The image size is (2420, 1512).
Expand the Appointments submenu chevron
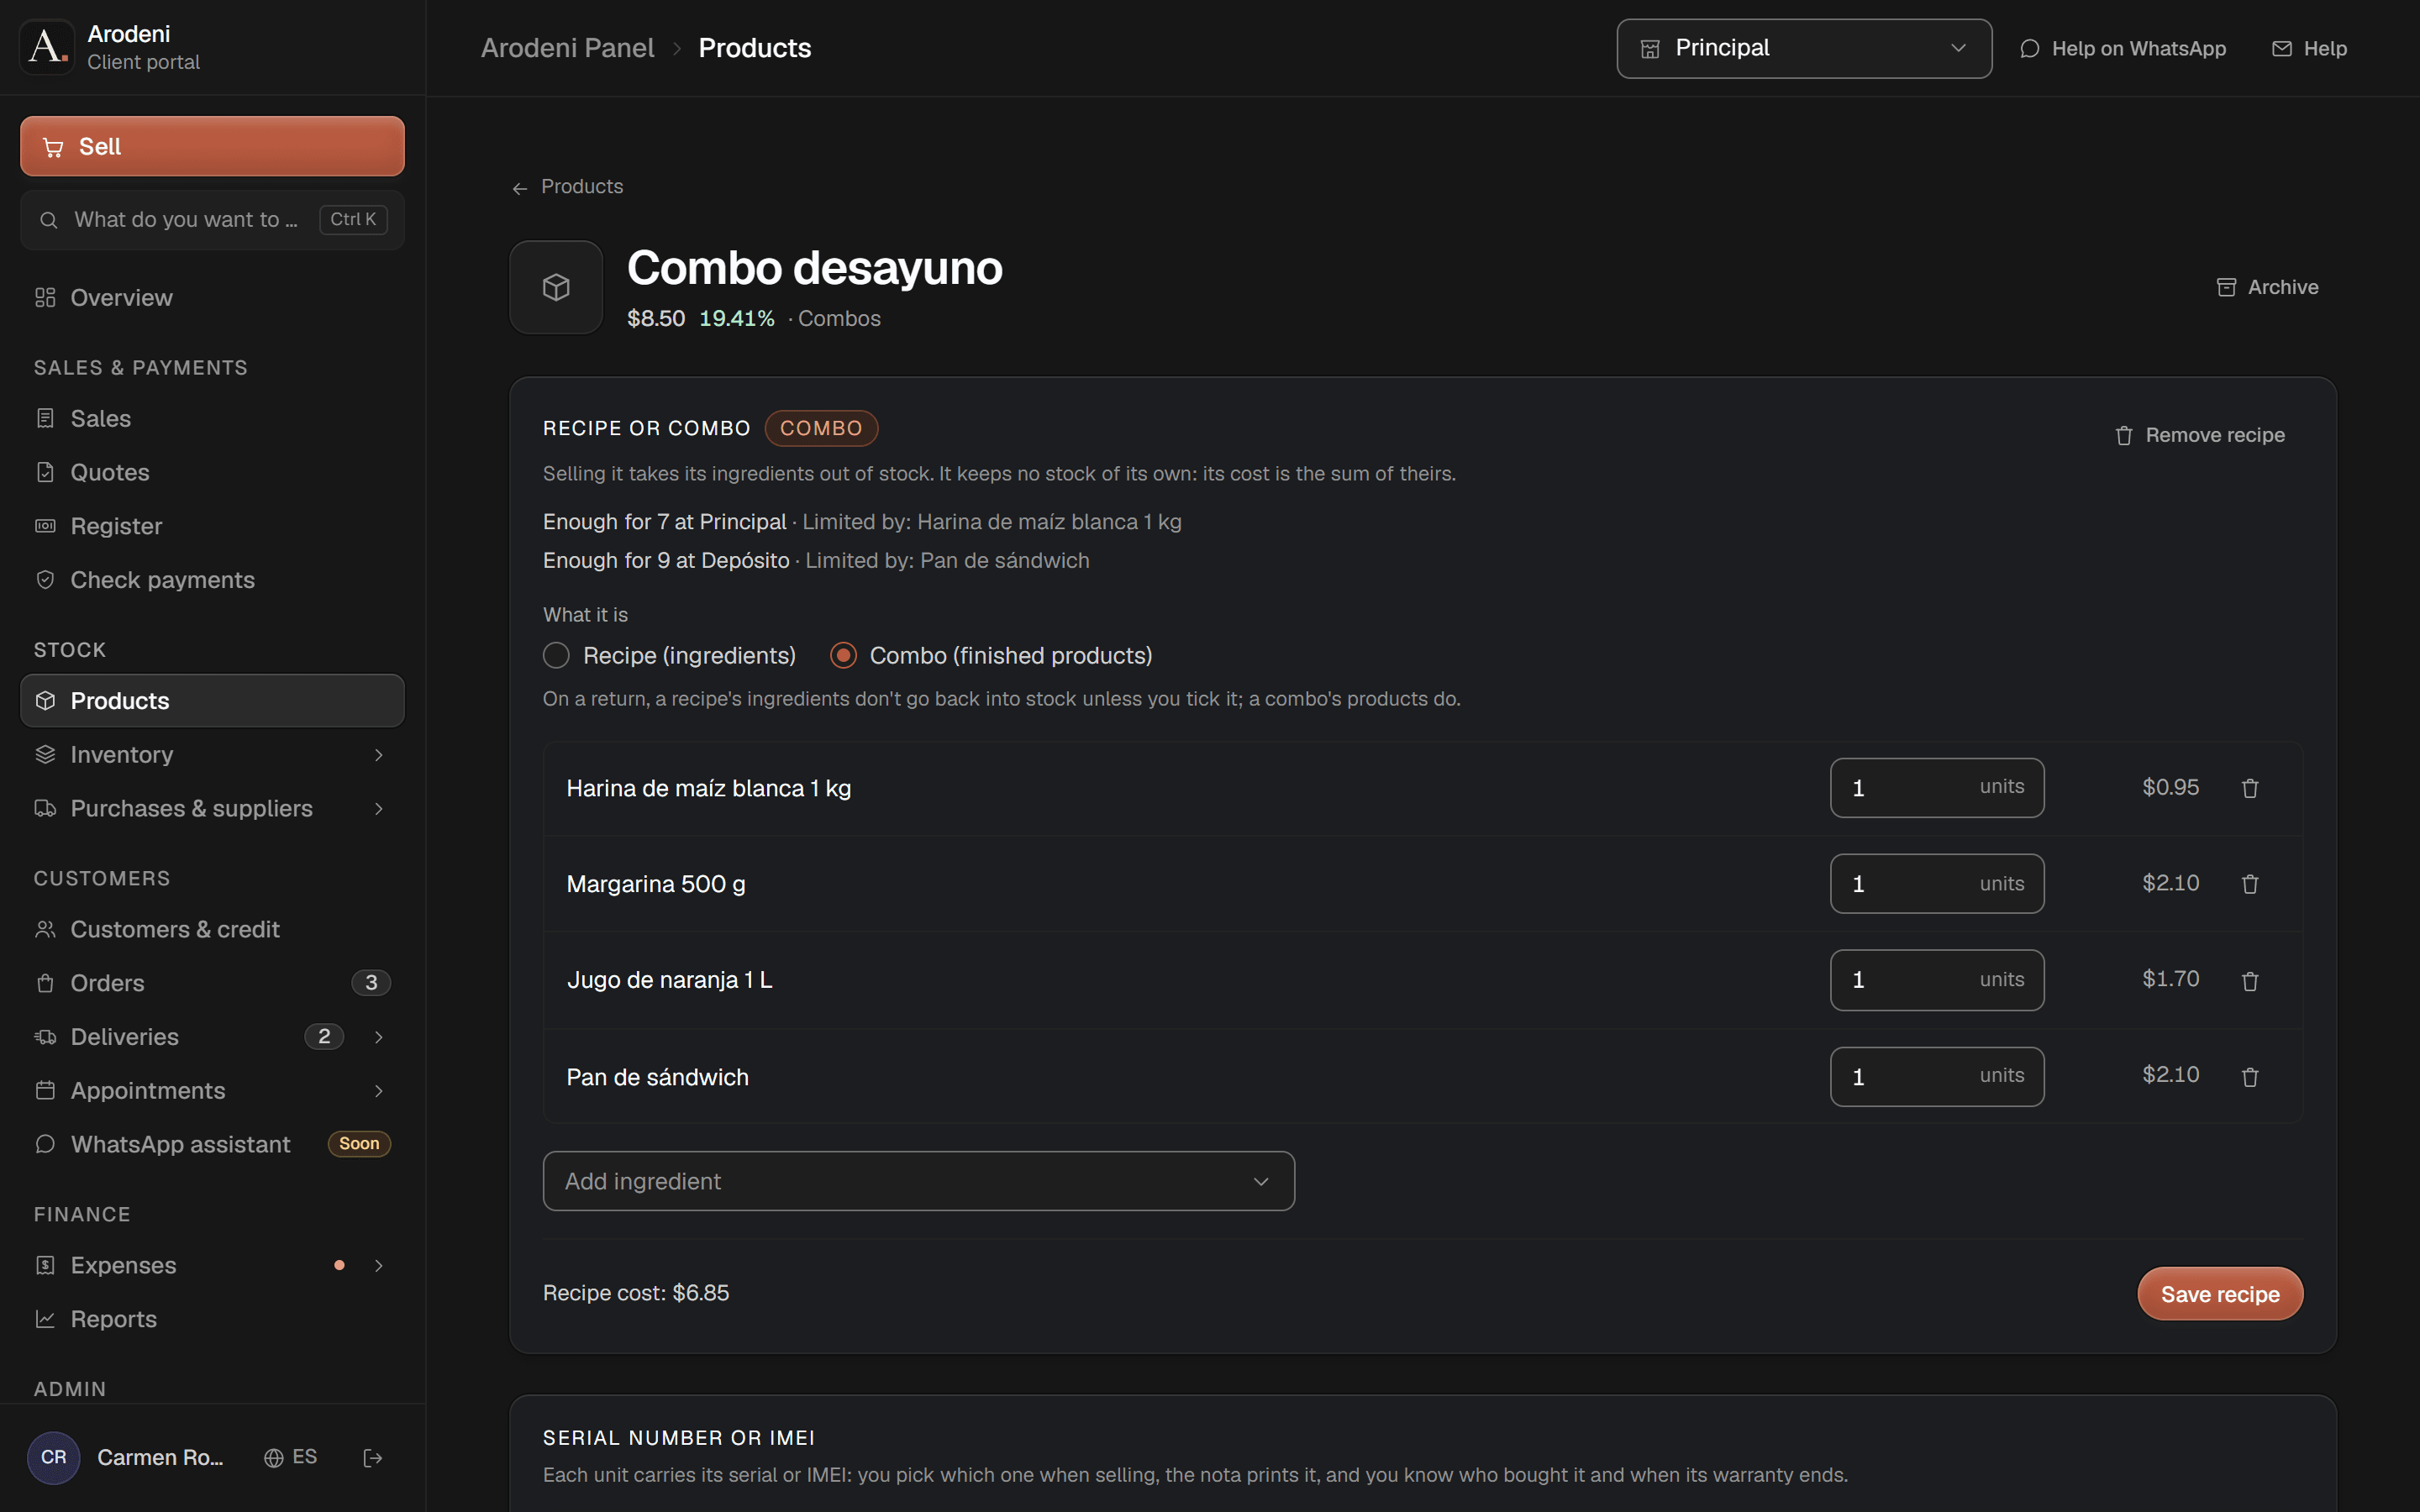[x=378, y=1091]
